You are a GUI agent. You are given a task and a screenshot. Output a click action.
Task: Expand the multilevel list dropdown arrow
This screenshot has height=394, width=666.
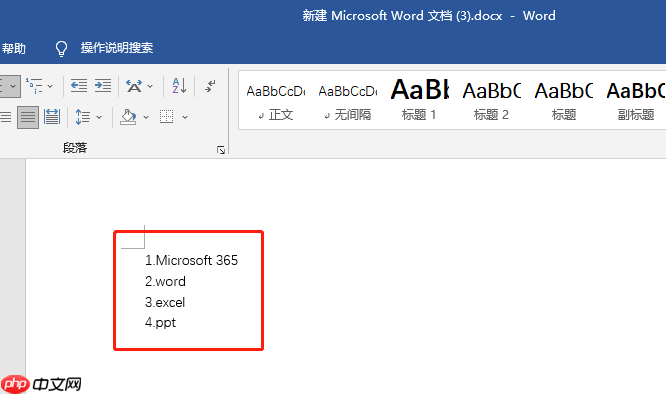click(50, 86)
